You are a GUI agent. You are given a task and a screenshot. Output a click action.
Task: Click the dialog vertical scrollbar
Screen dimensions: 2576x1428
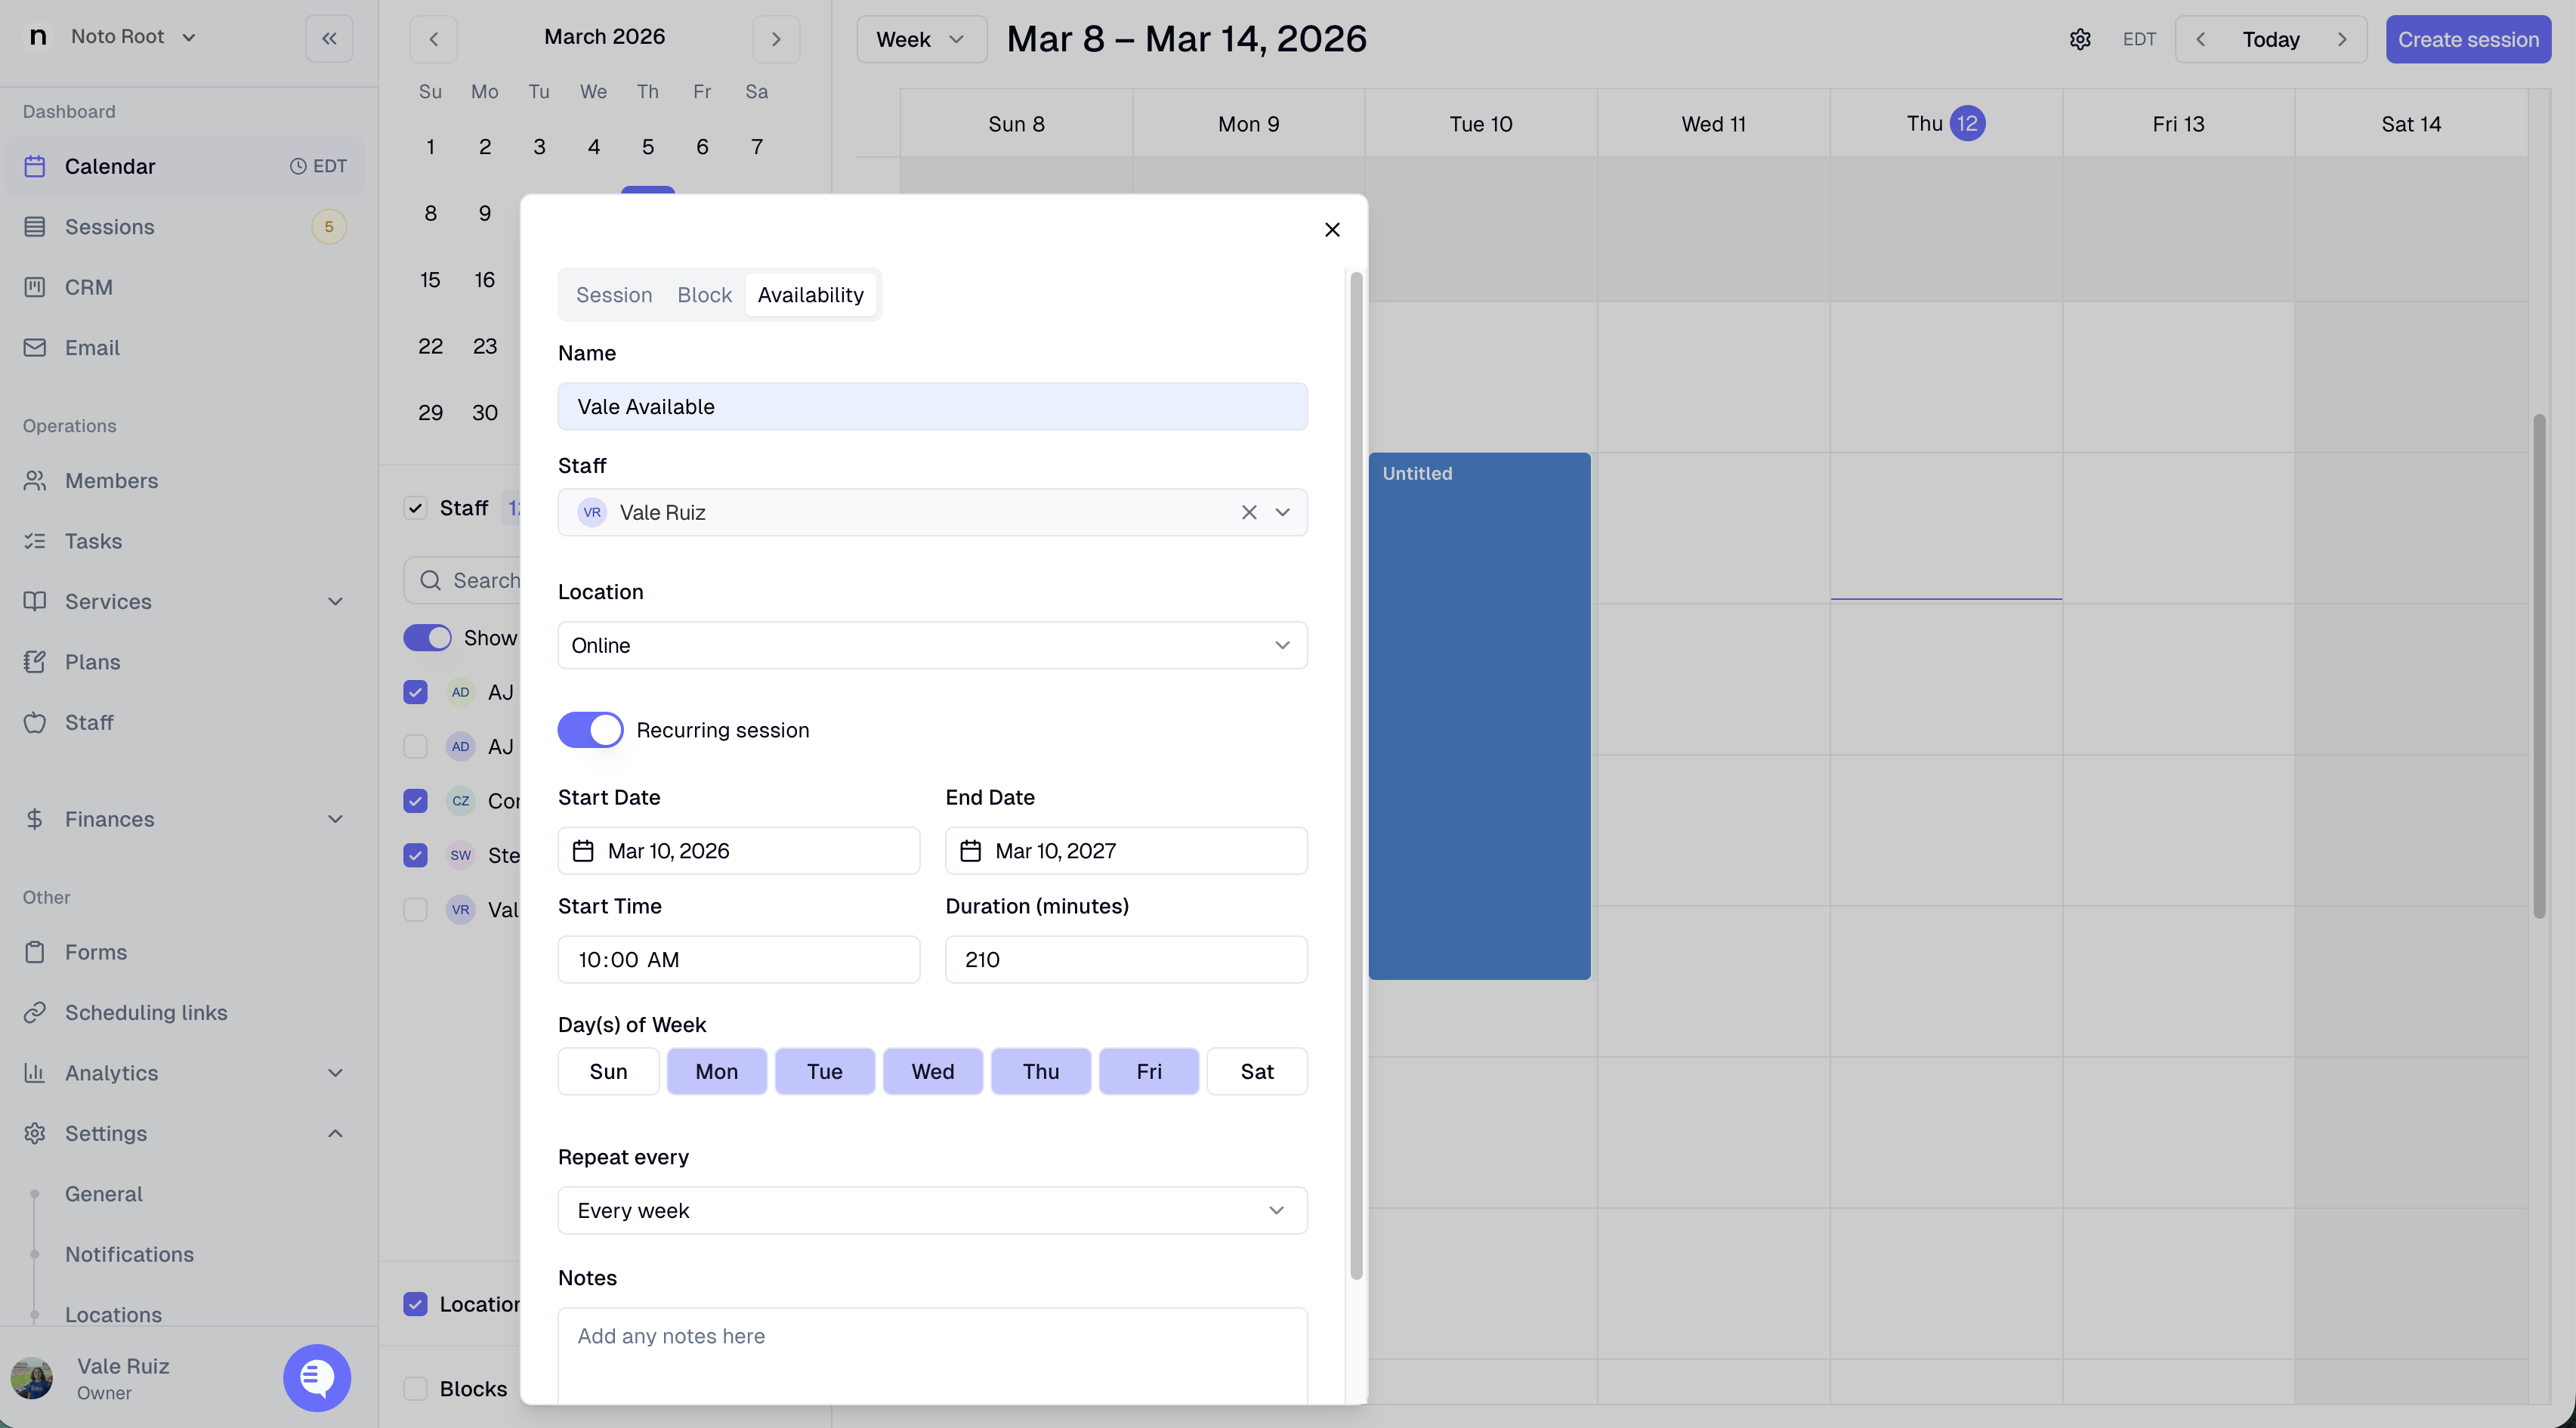pyautogui.click(x=1356, y=775)
